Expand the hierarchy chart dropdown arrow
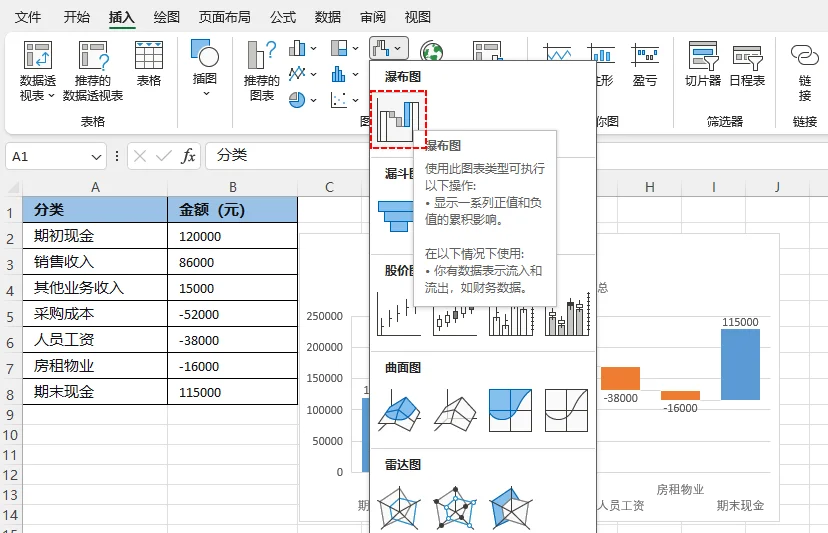 (355, 49)
